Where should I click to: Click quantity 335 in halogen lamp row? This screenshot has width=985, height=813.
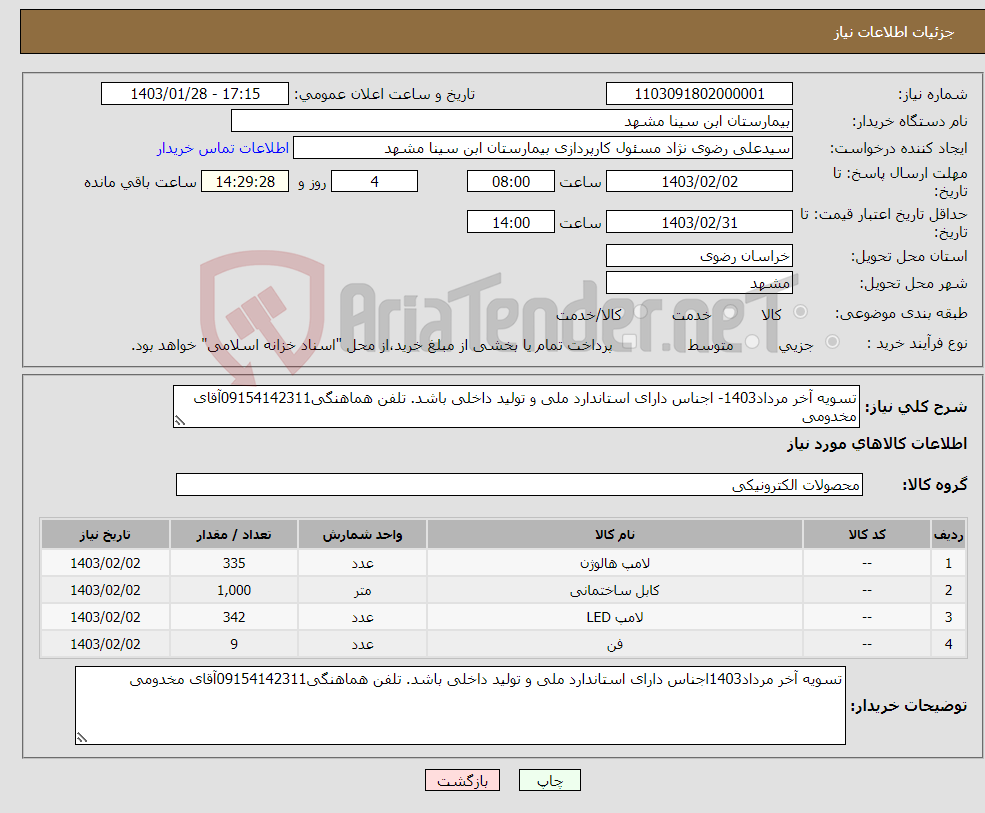[234, 563]
